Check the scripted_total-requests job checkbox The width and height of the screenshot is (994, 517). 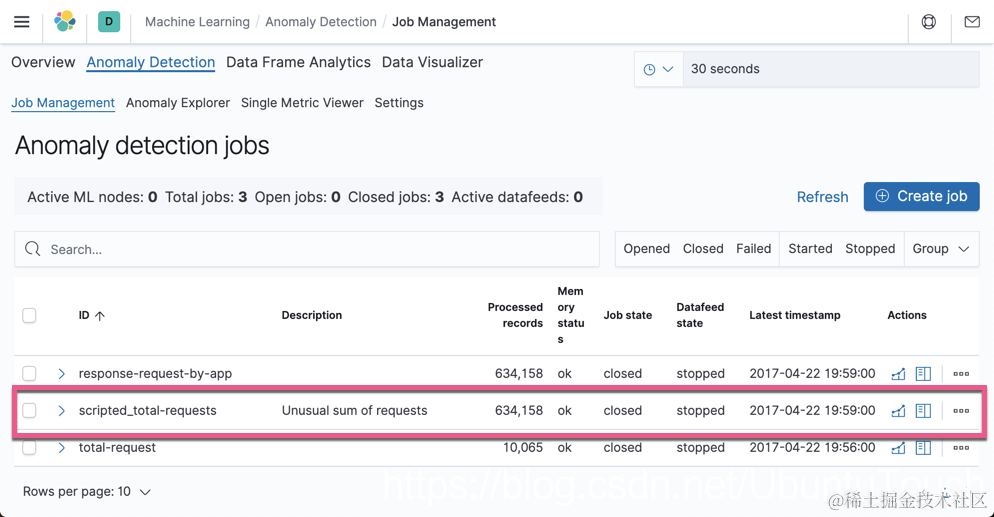click(30, 411)
